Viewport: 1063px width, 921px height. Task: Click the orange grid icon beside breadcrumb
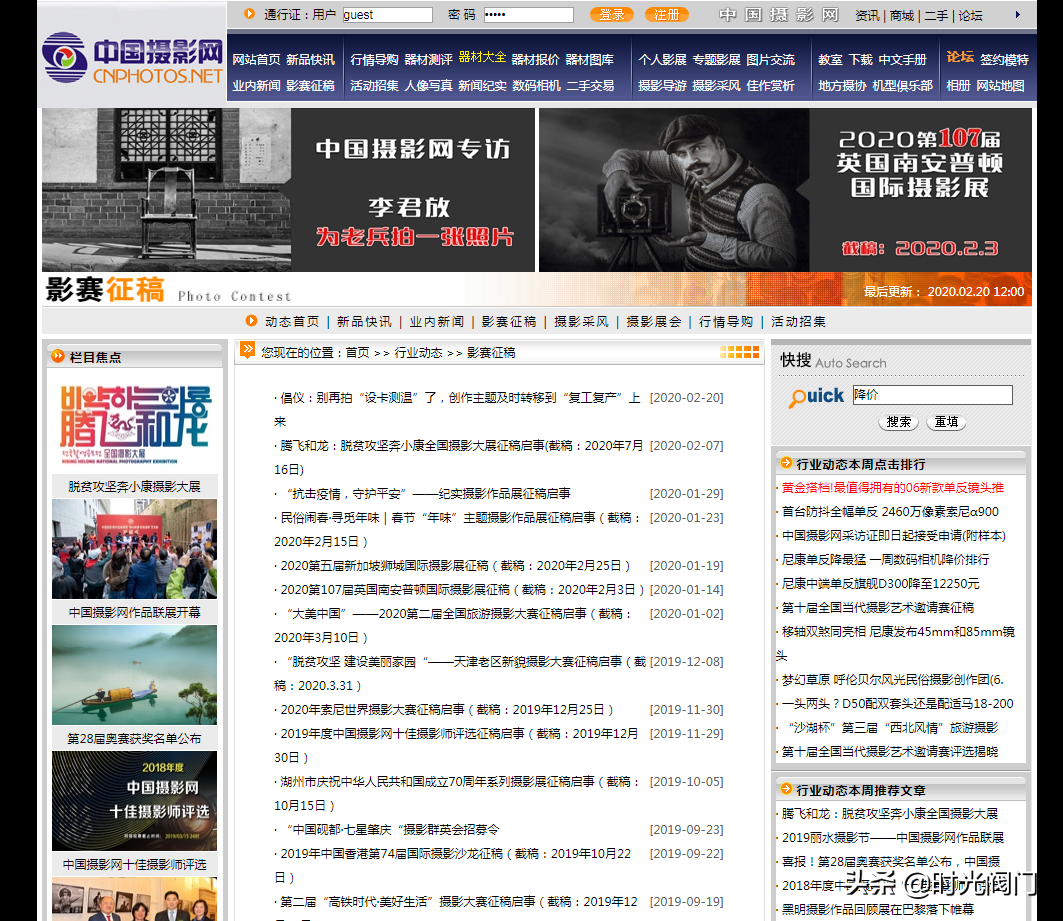coord(740,352)
